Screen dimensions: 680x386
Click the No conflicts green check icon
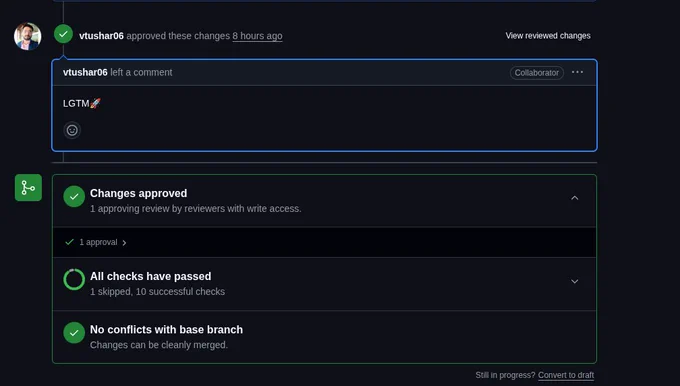click(74, 333)
